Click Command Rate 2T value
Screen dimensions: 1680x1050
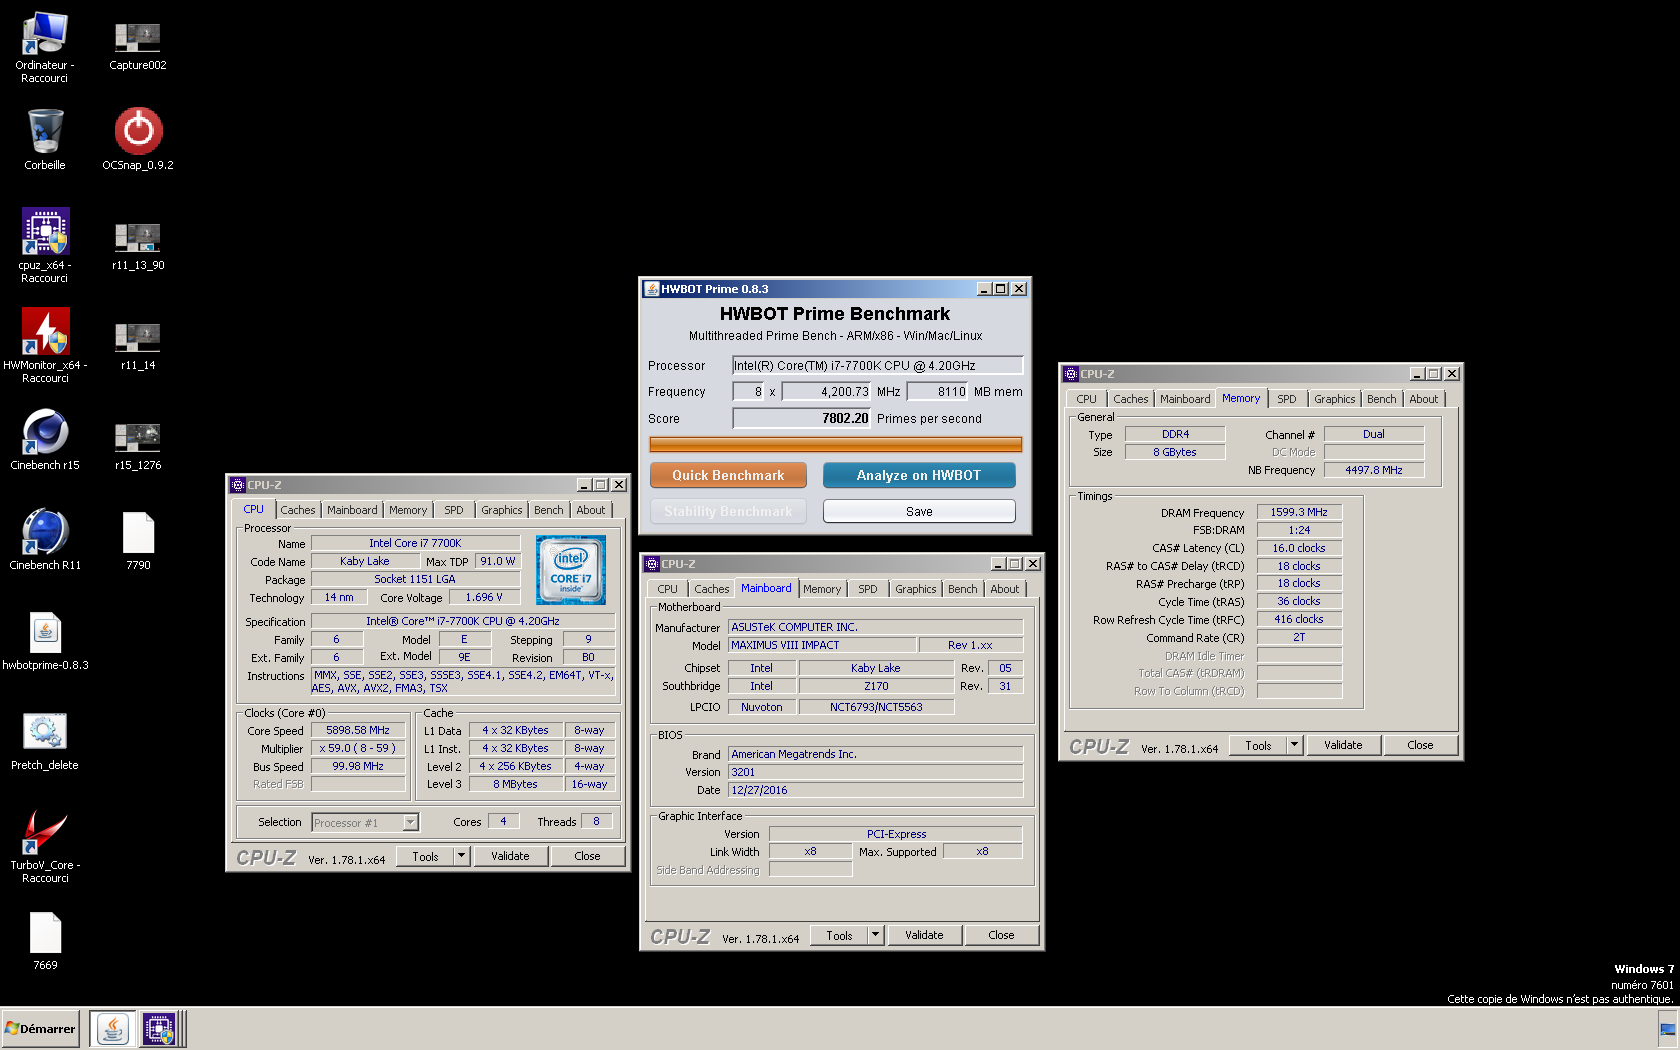pyautogui.click(x=1299, y=637)
